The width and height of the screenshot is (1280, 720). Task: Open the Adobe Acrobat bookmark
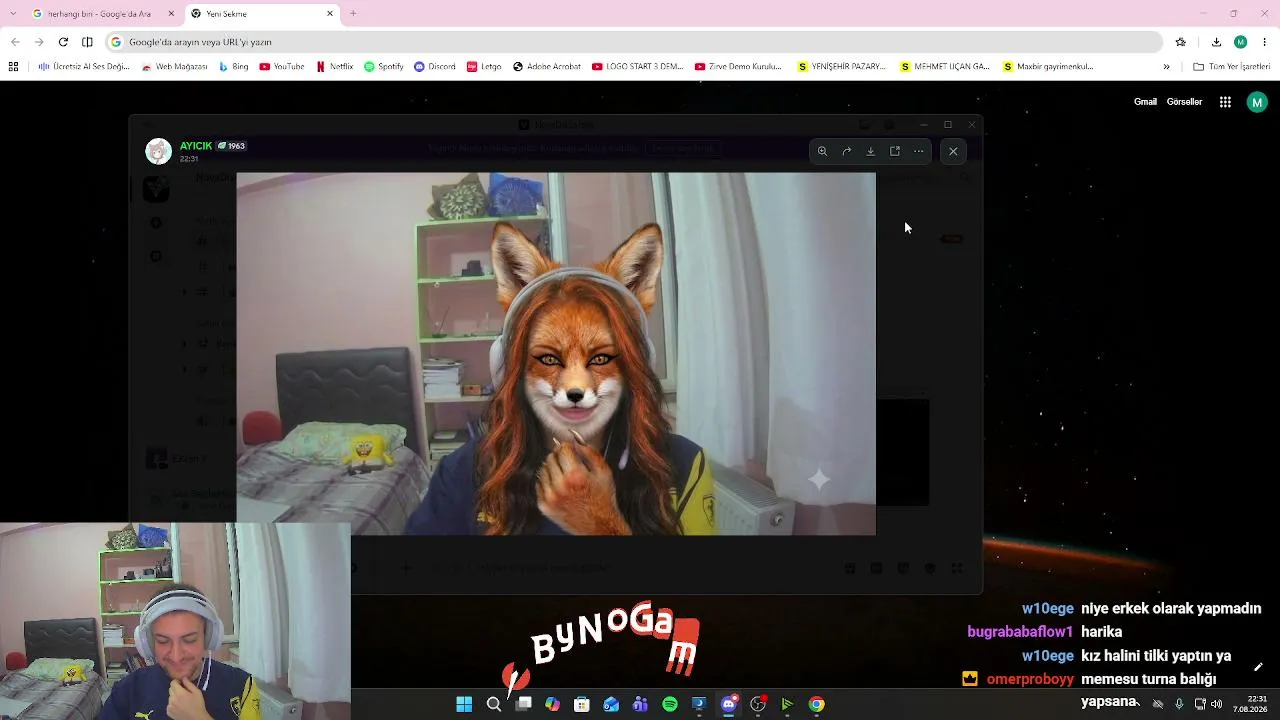coord(547,67)
